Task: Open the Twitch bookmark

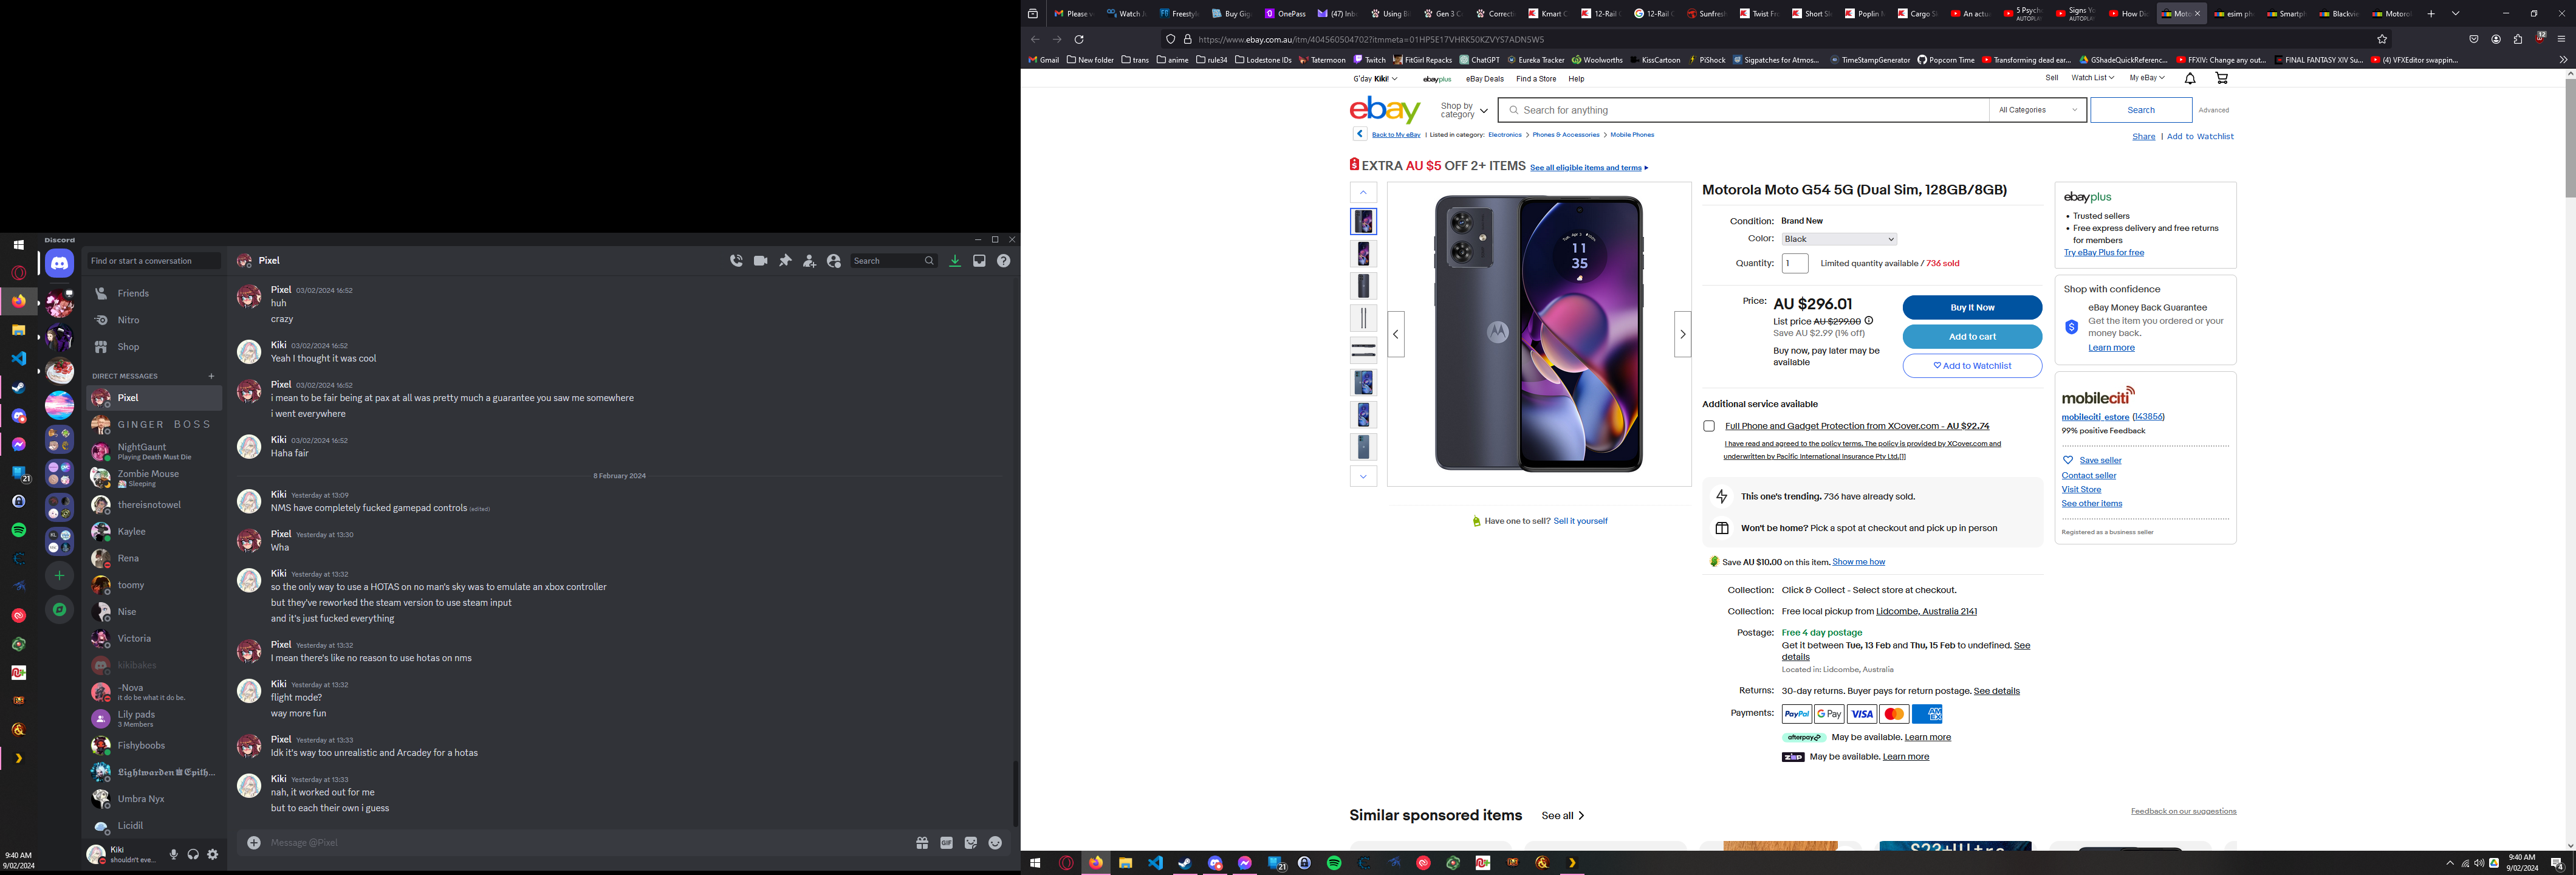Action: point(1370,60)
